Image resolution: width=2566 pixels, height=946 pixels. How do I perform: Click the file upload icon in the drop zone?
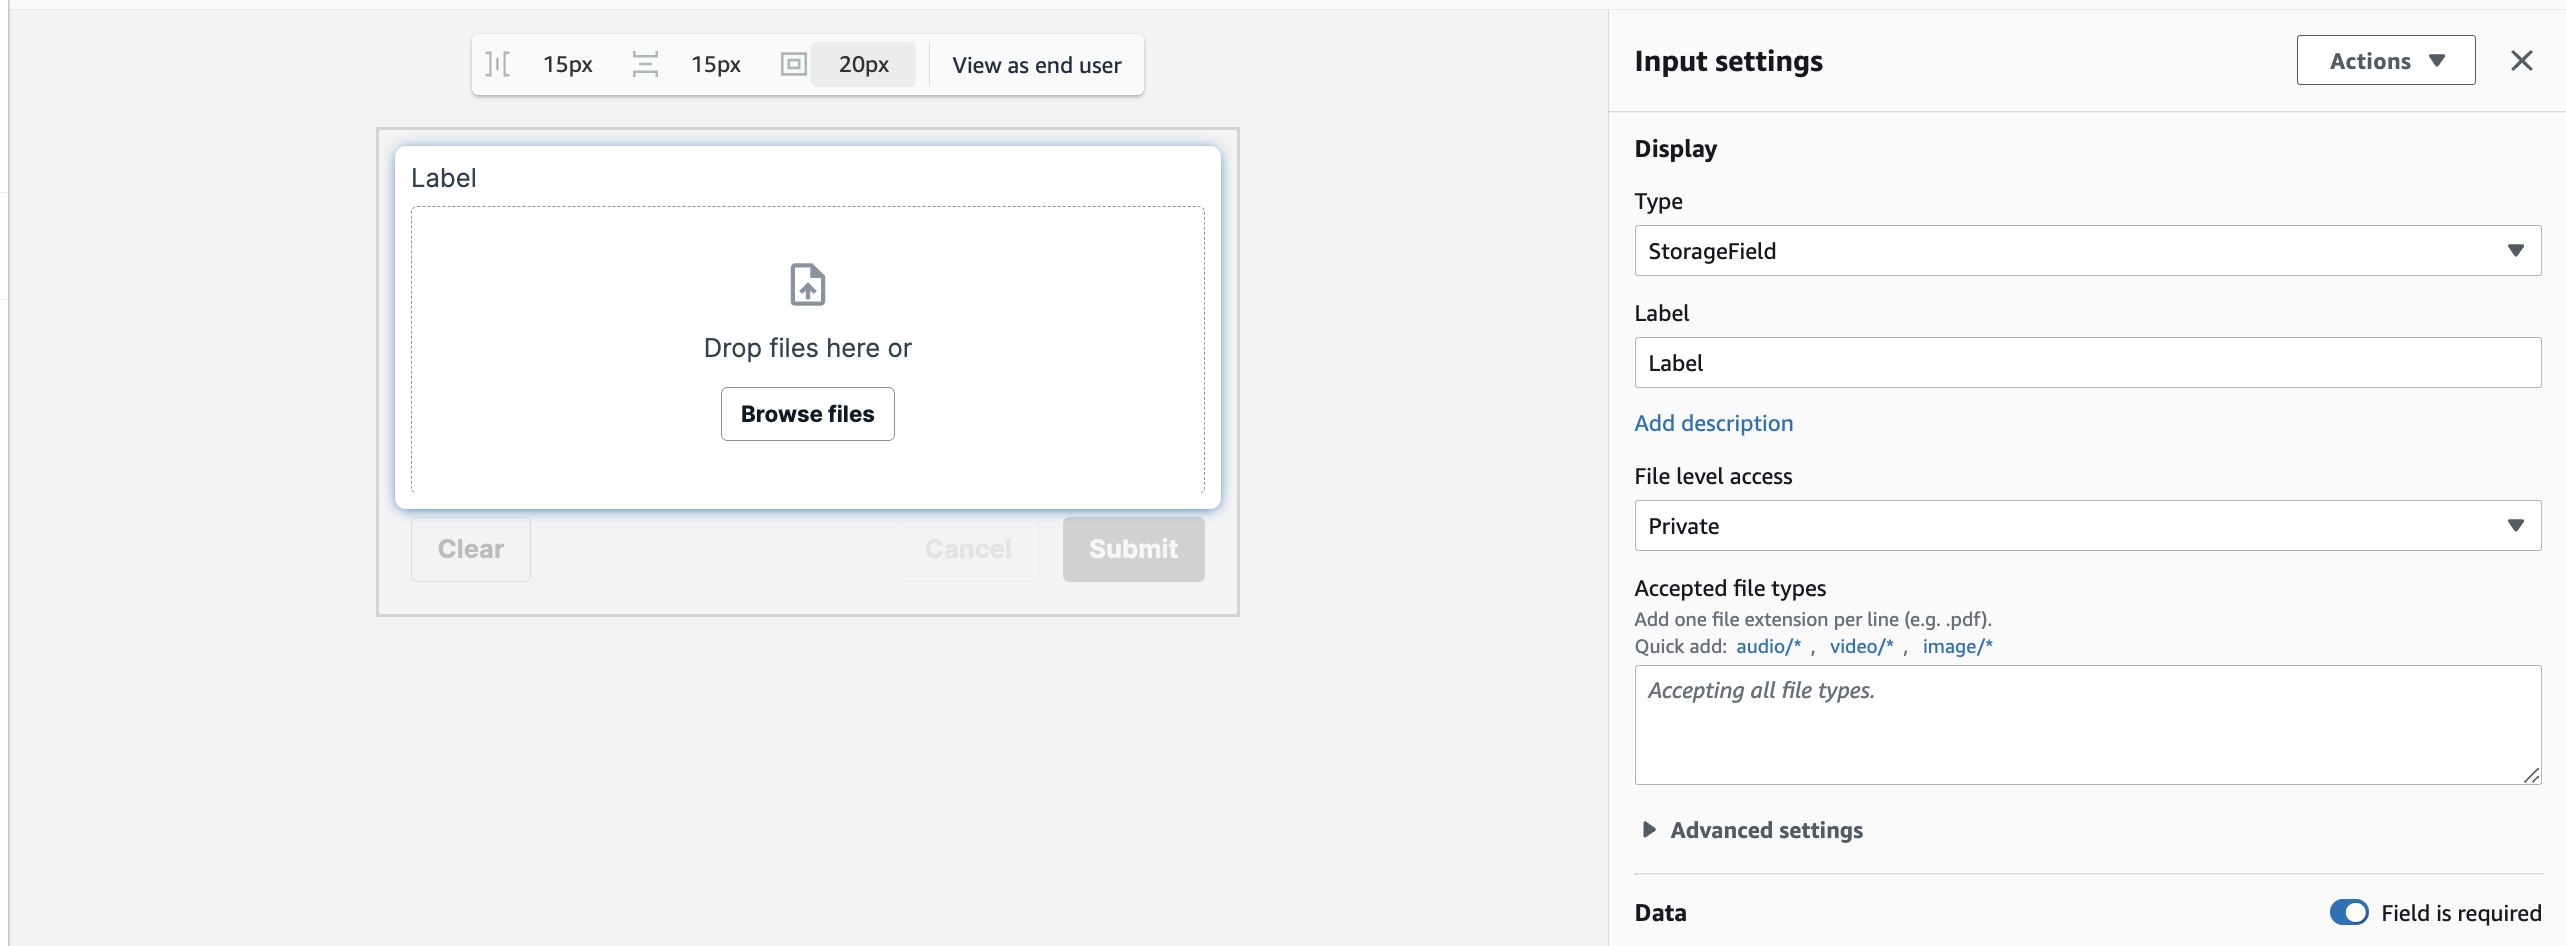pyautogui.click(x=807, y=284)
